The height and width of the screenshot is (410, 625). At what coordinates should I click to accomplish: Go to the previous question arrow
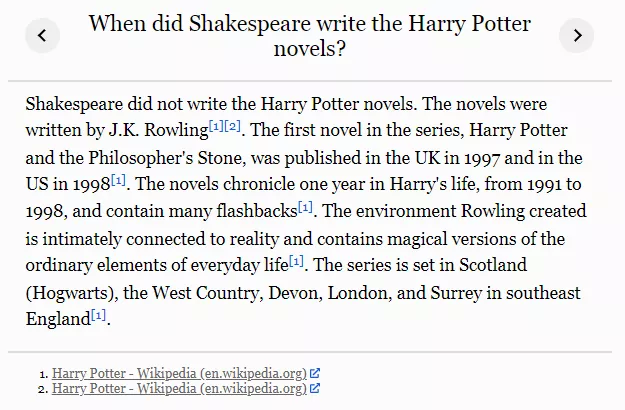(x=42, y=36)
